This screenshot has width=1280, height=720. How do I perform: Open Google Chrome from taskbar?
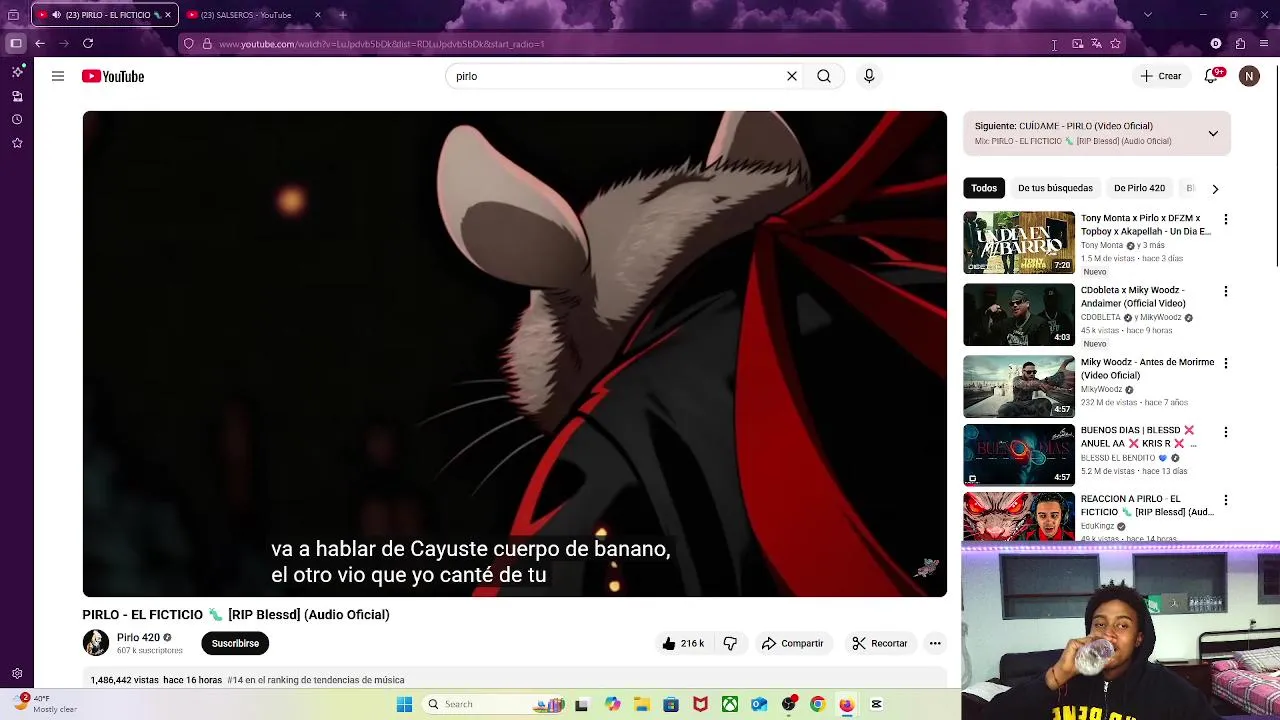817,704
